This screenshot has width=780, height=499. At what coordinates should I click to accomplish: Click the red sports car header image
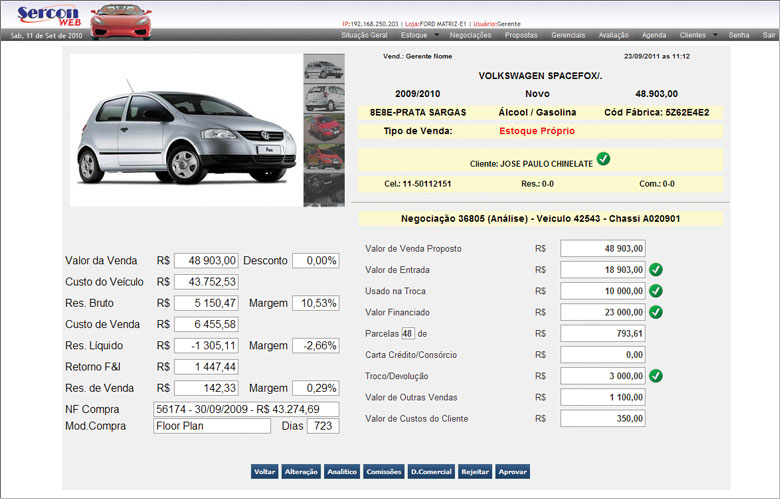coord(120,21)
